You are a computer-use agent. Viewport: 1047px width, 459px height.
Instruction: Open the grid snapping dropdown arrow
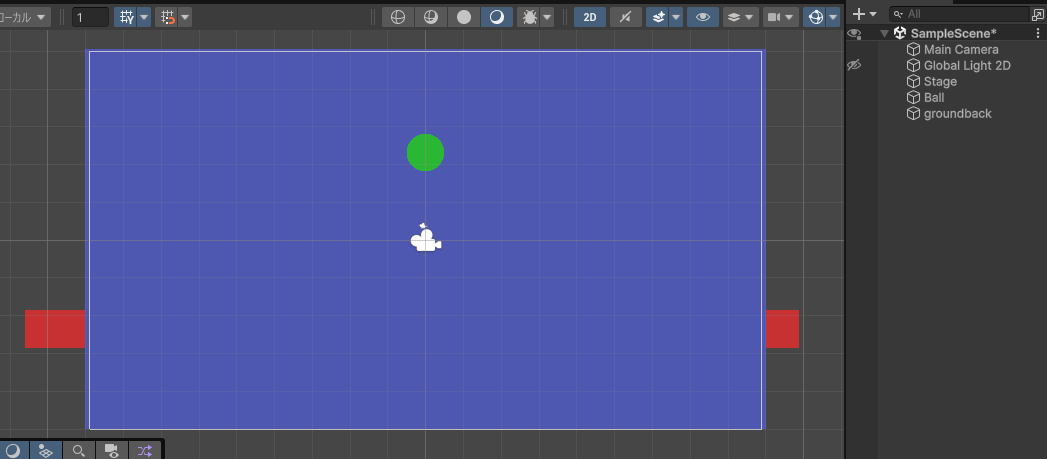[x=144, y=17]
